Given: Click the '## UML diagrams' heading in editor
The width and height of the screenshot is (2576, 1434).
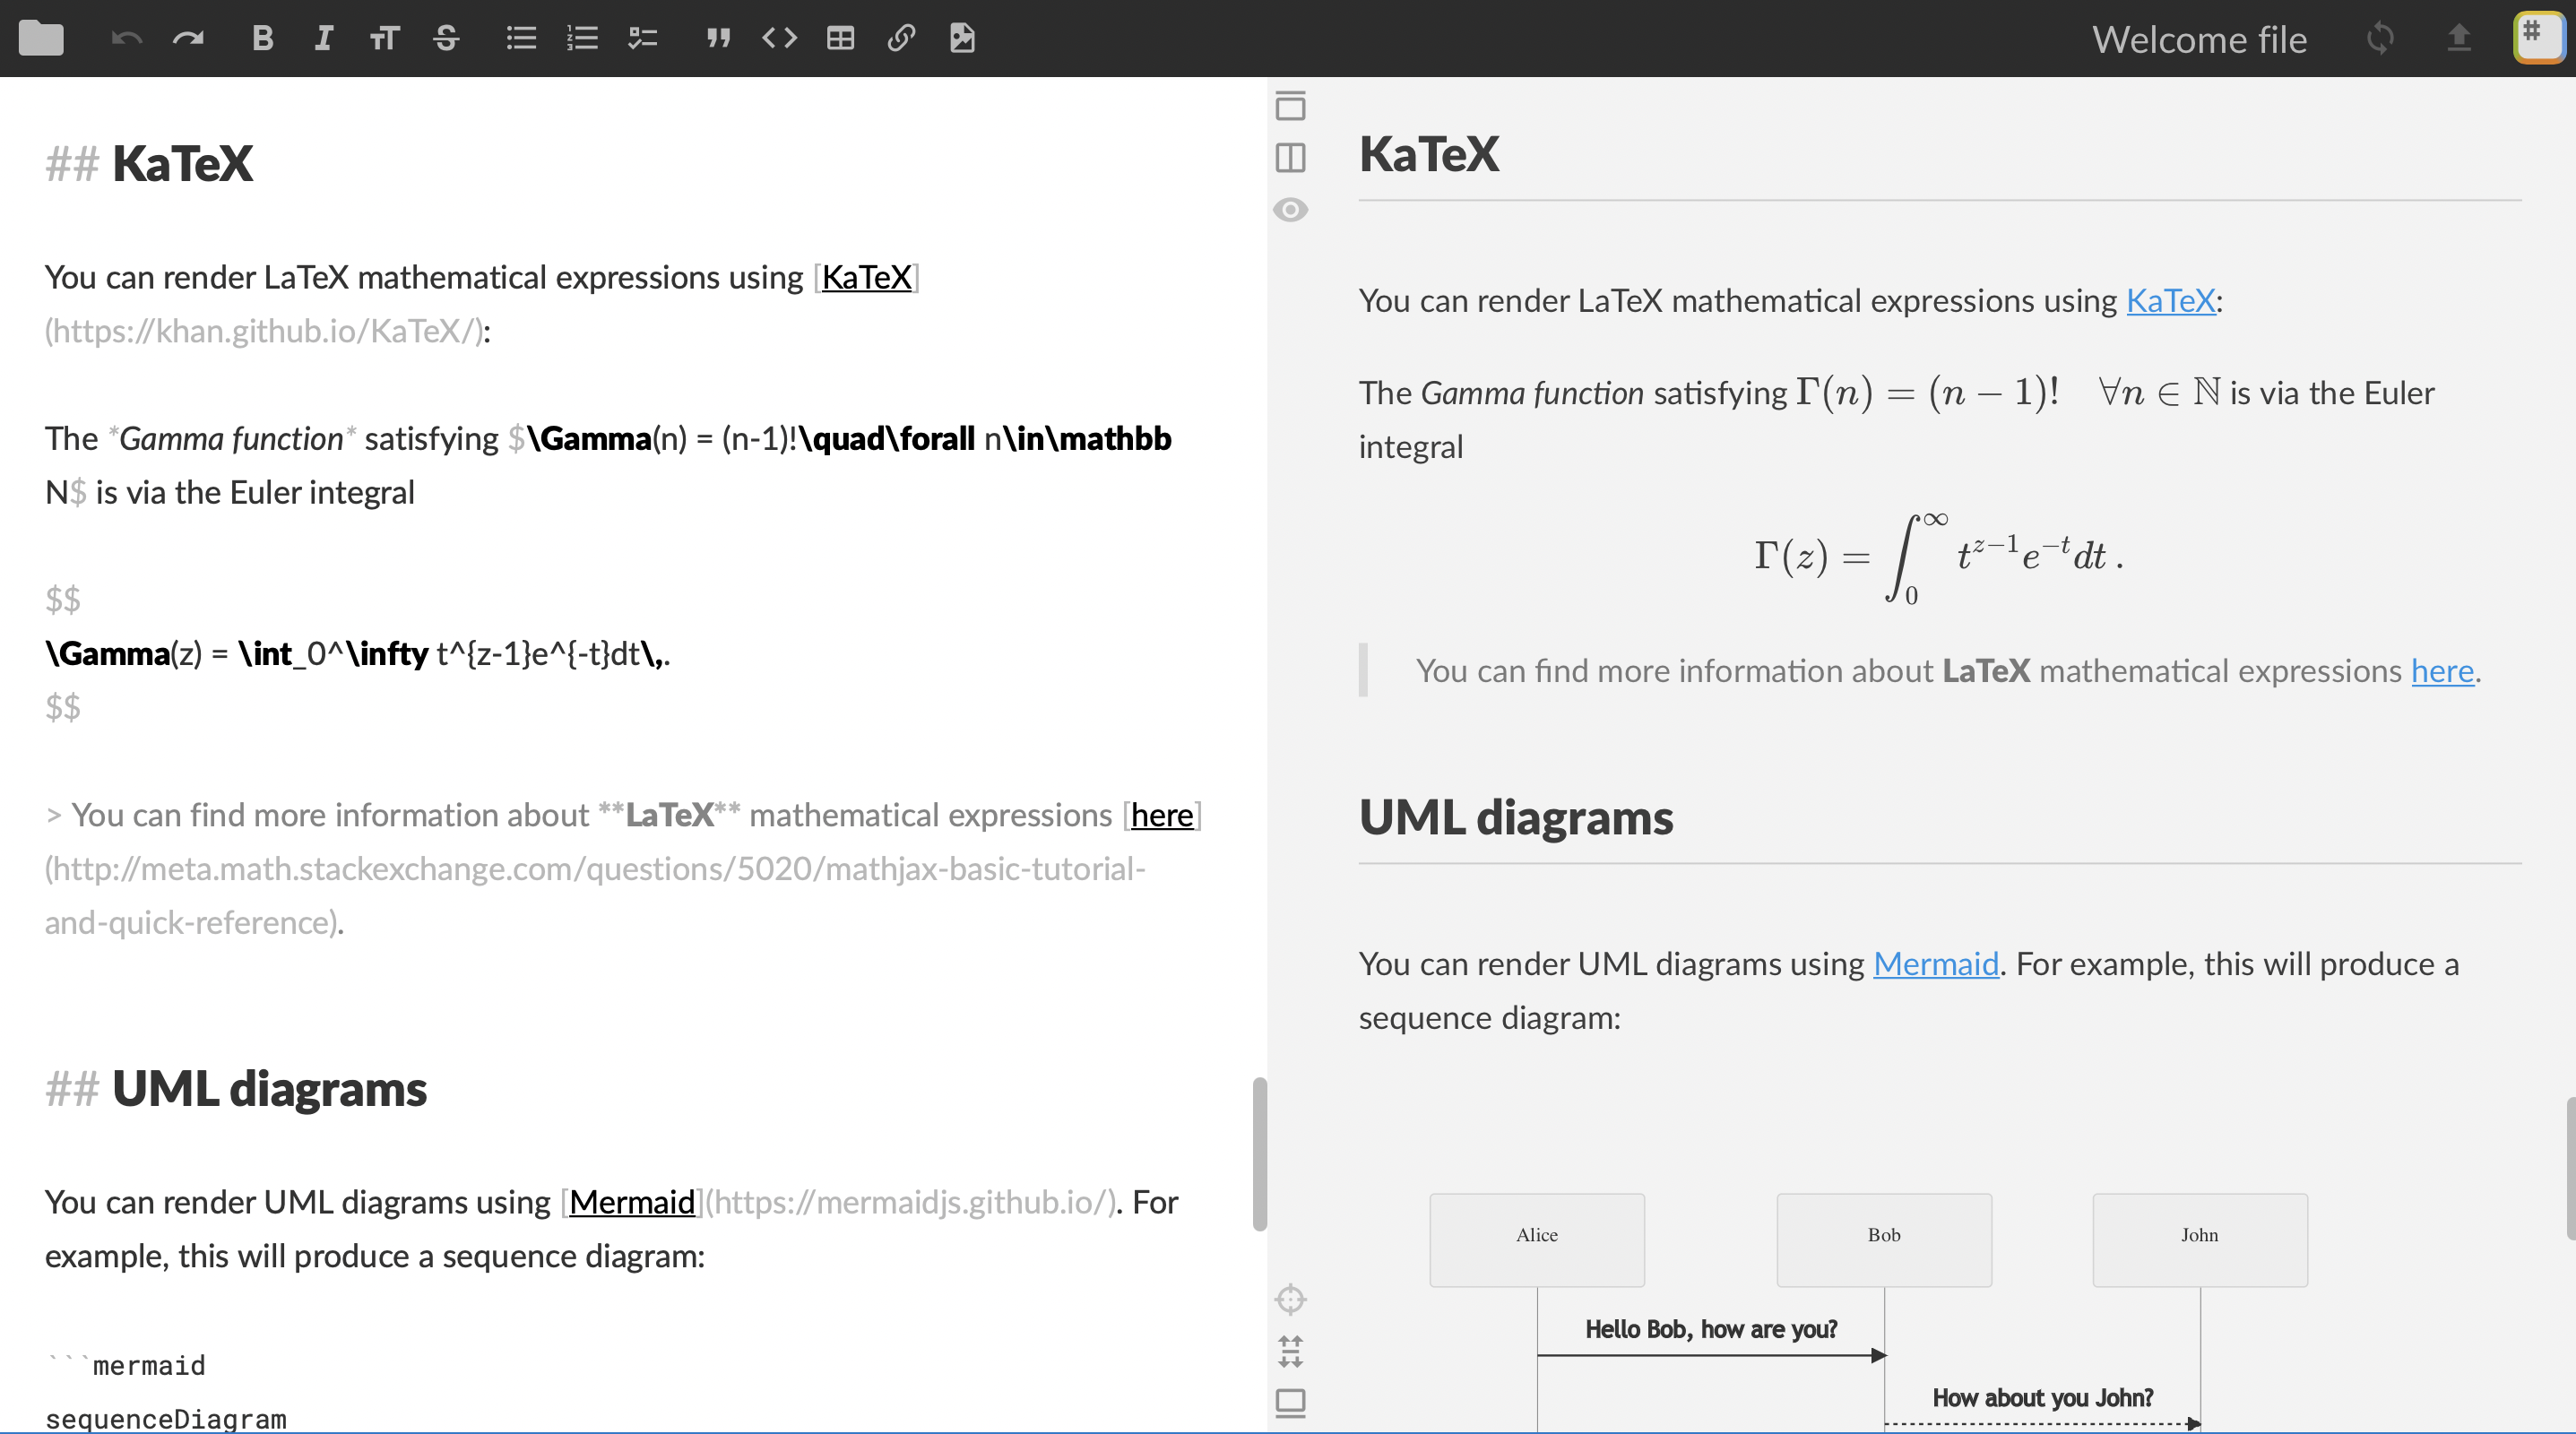Looking at the screenshot, I should 236,1088.
